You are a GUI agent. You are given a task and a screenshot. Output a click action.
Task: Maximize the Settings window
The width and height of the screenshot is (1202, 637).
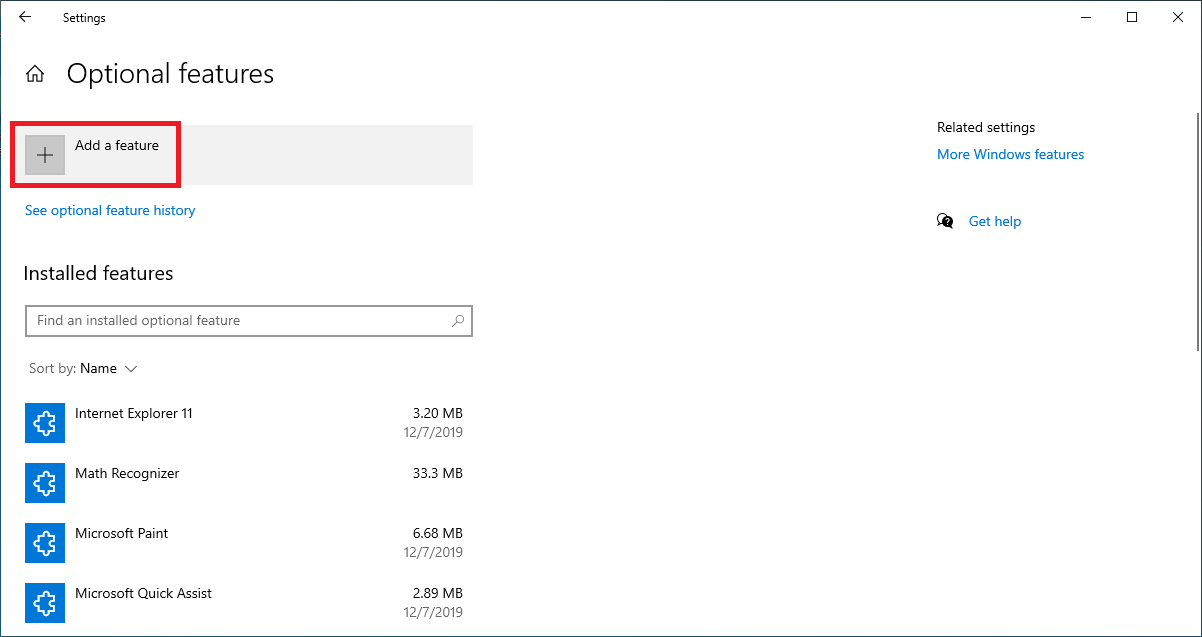click(x=1132, y=17)
